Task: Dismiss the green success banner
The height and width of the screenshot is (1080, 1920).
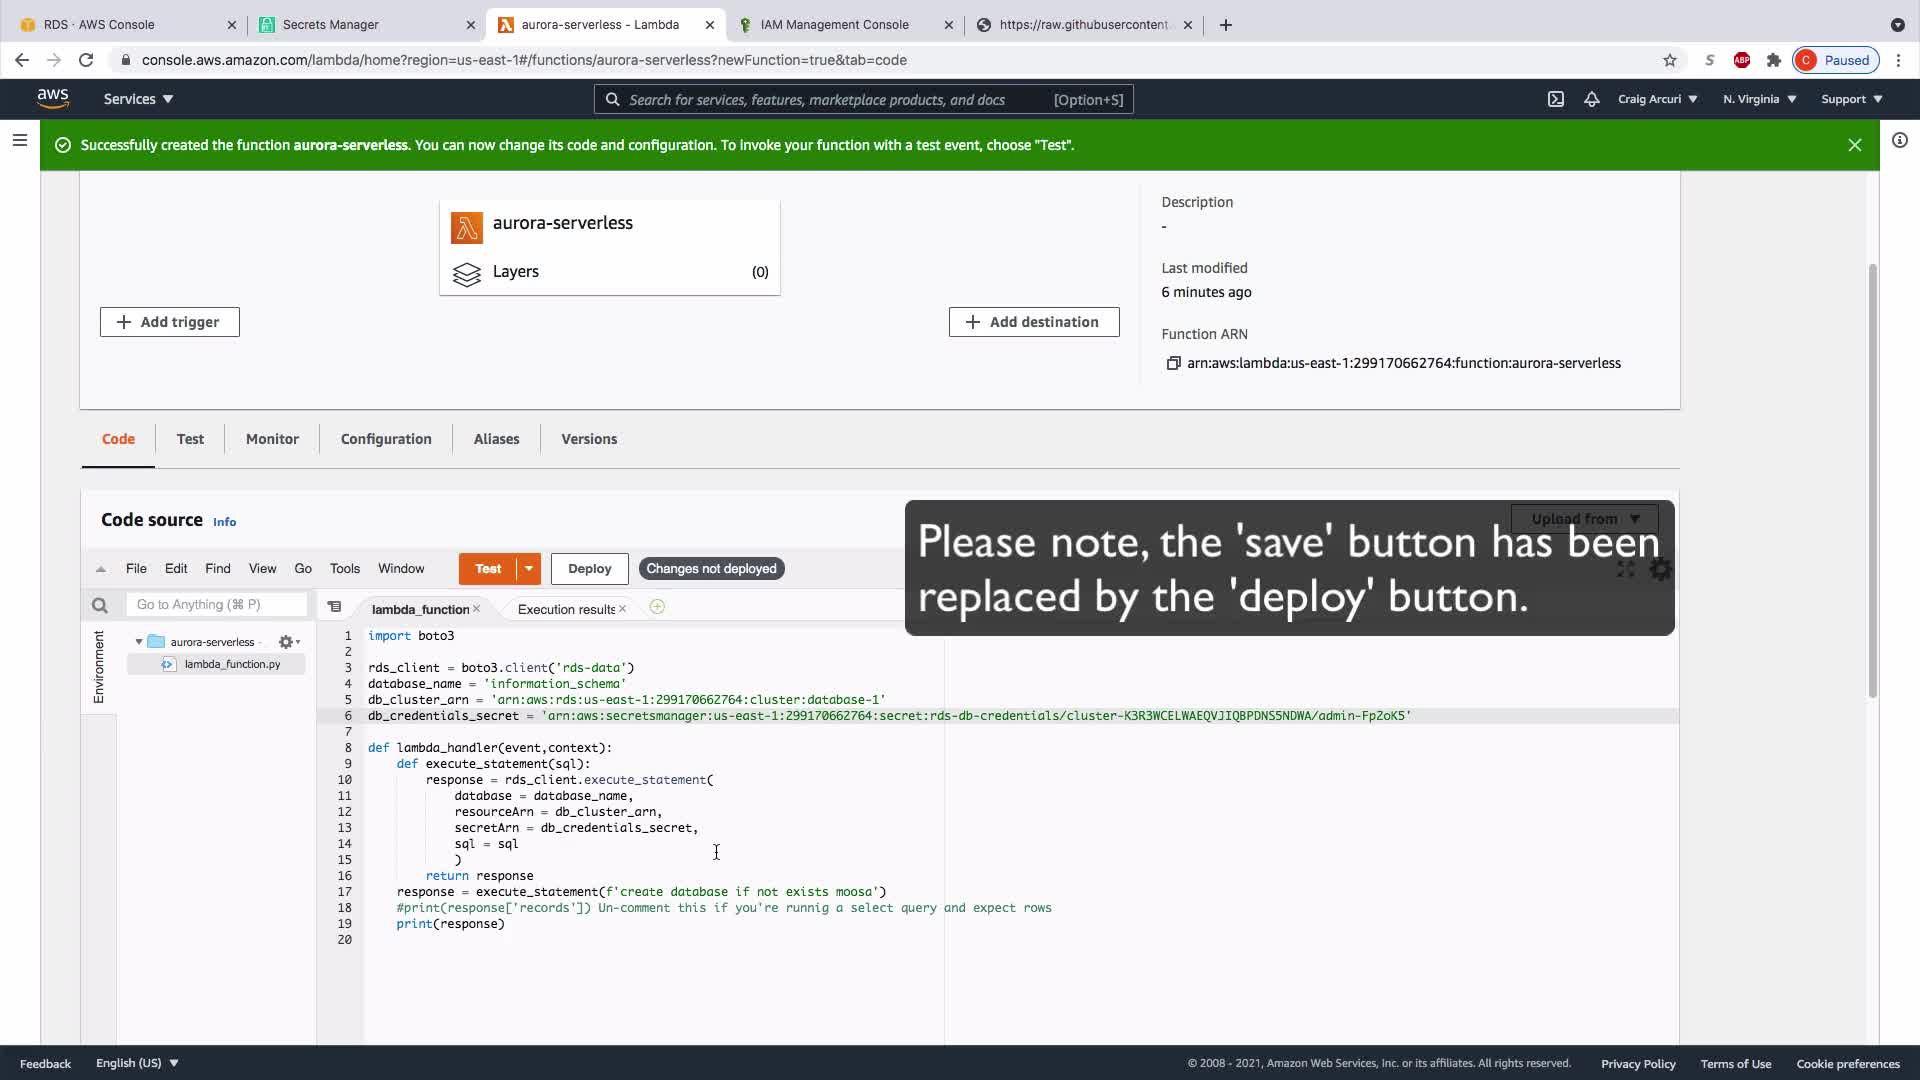Action: (1855, 145)
